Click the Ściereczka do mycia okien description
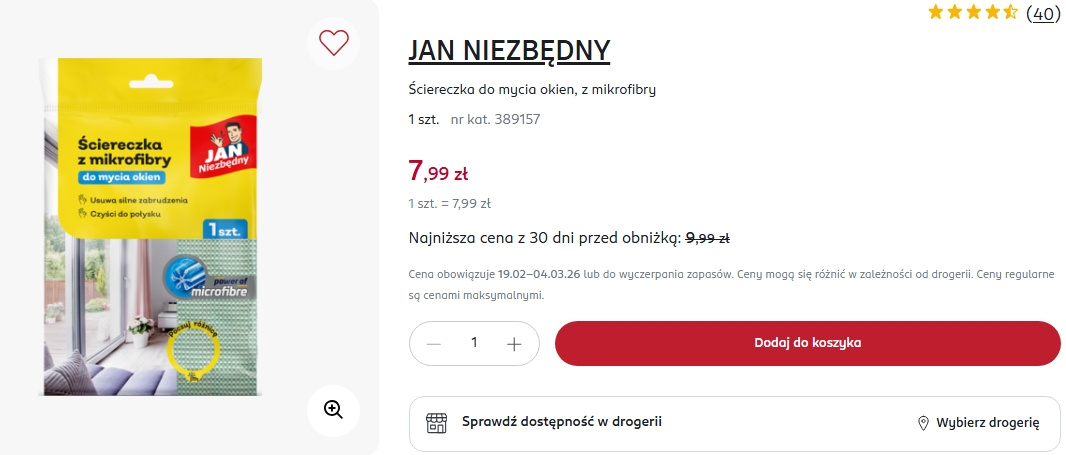This screenshot has height=455, width=1066. [x=532, y=90]
